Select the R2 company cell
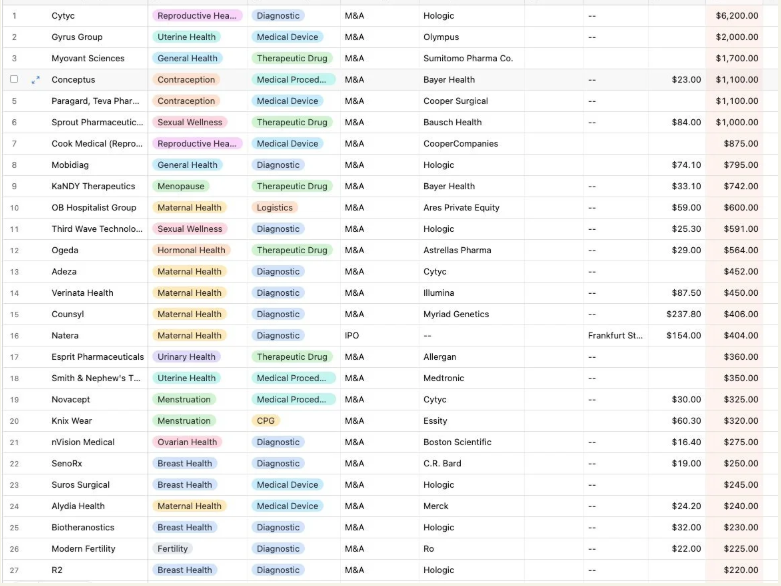The image size is (781, 586). 57,570
